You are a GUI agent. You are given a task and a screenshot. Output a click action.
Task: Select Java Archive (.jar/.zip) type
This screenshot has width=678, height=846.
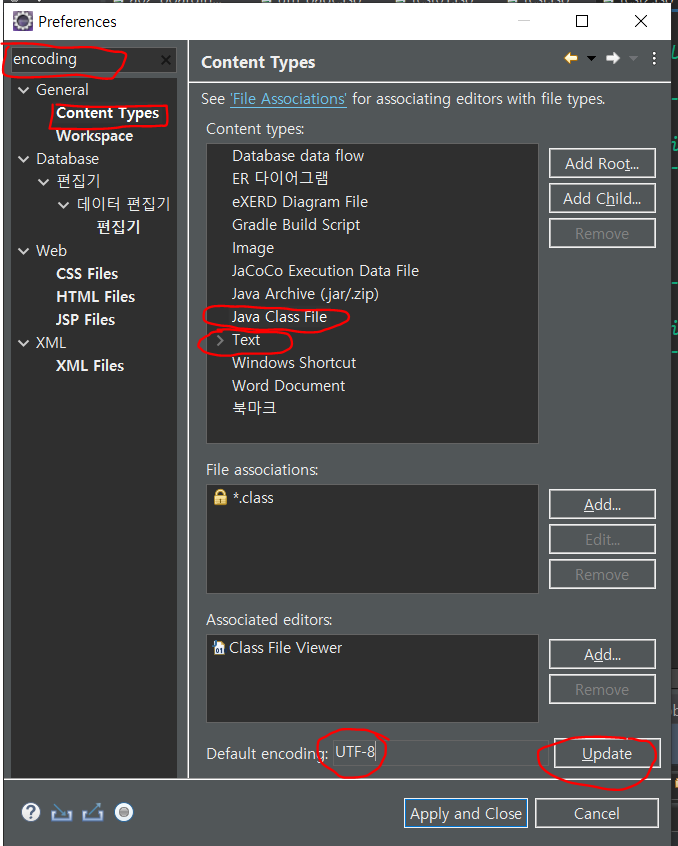(x=305, y=294)
